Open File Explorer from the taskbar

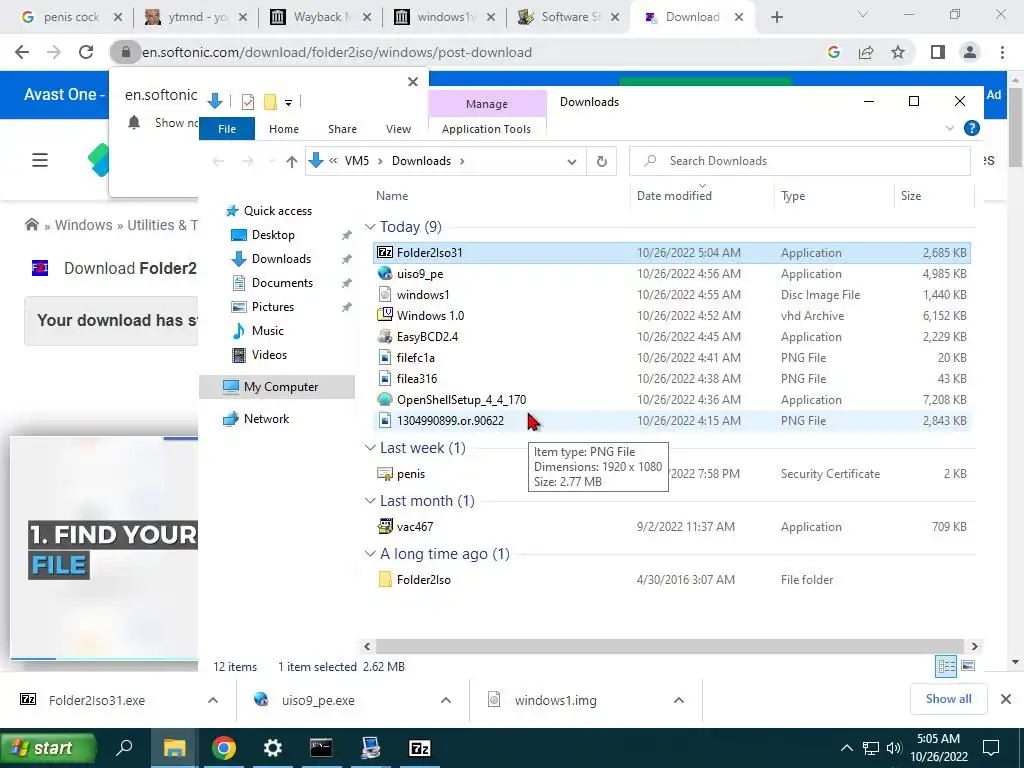click(174, 748)
